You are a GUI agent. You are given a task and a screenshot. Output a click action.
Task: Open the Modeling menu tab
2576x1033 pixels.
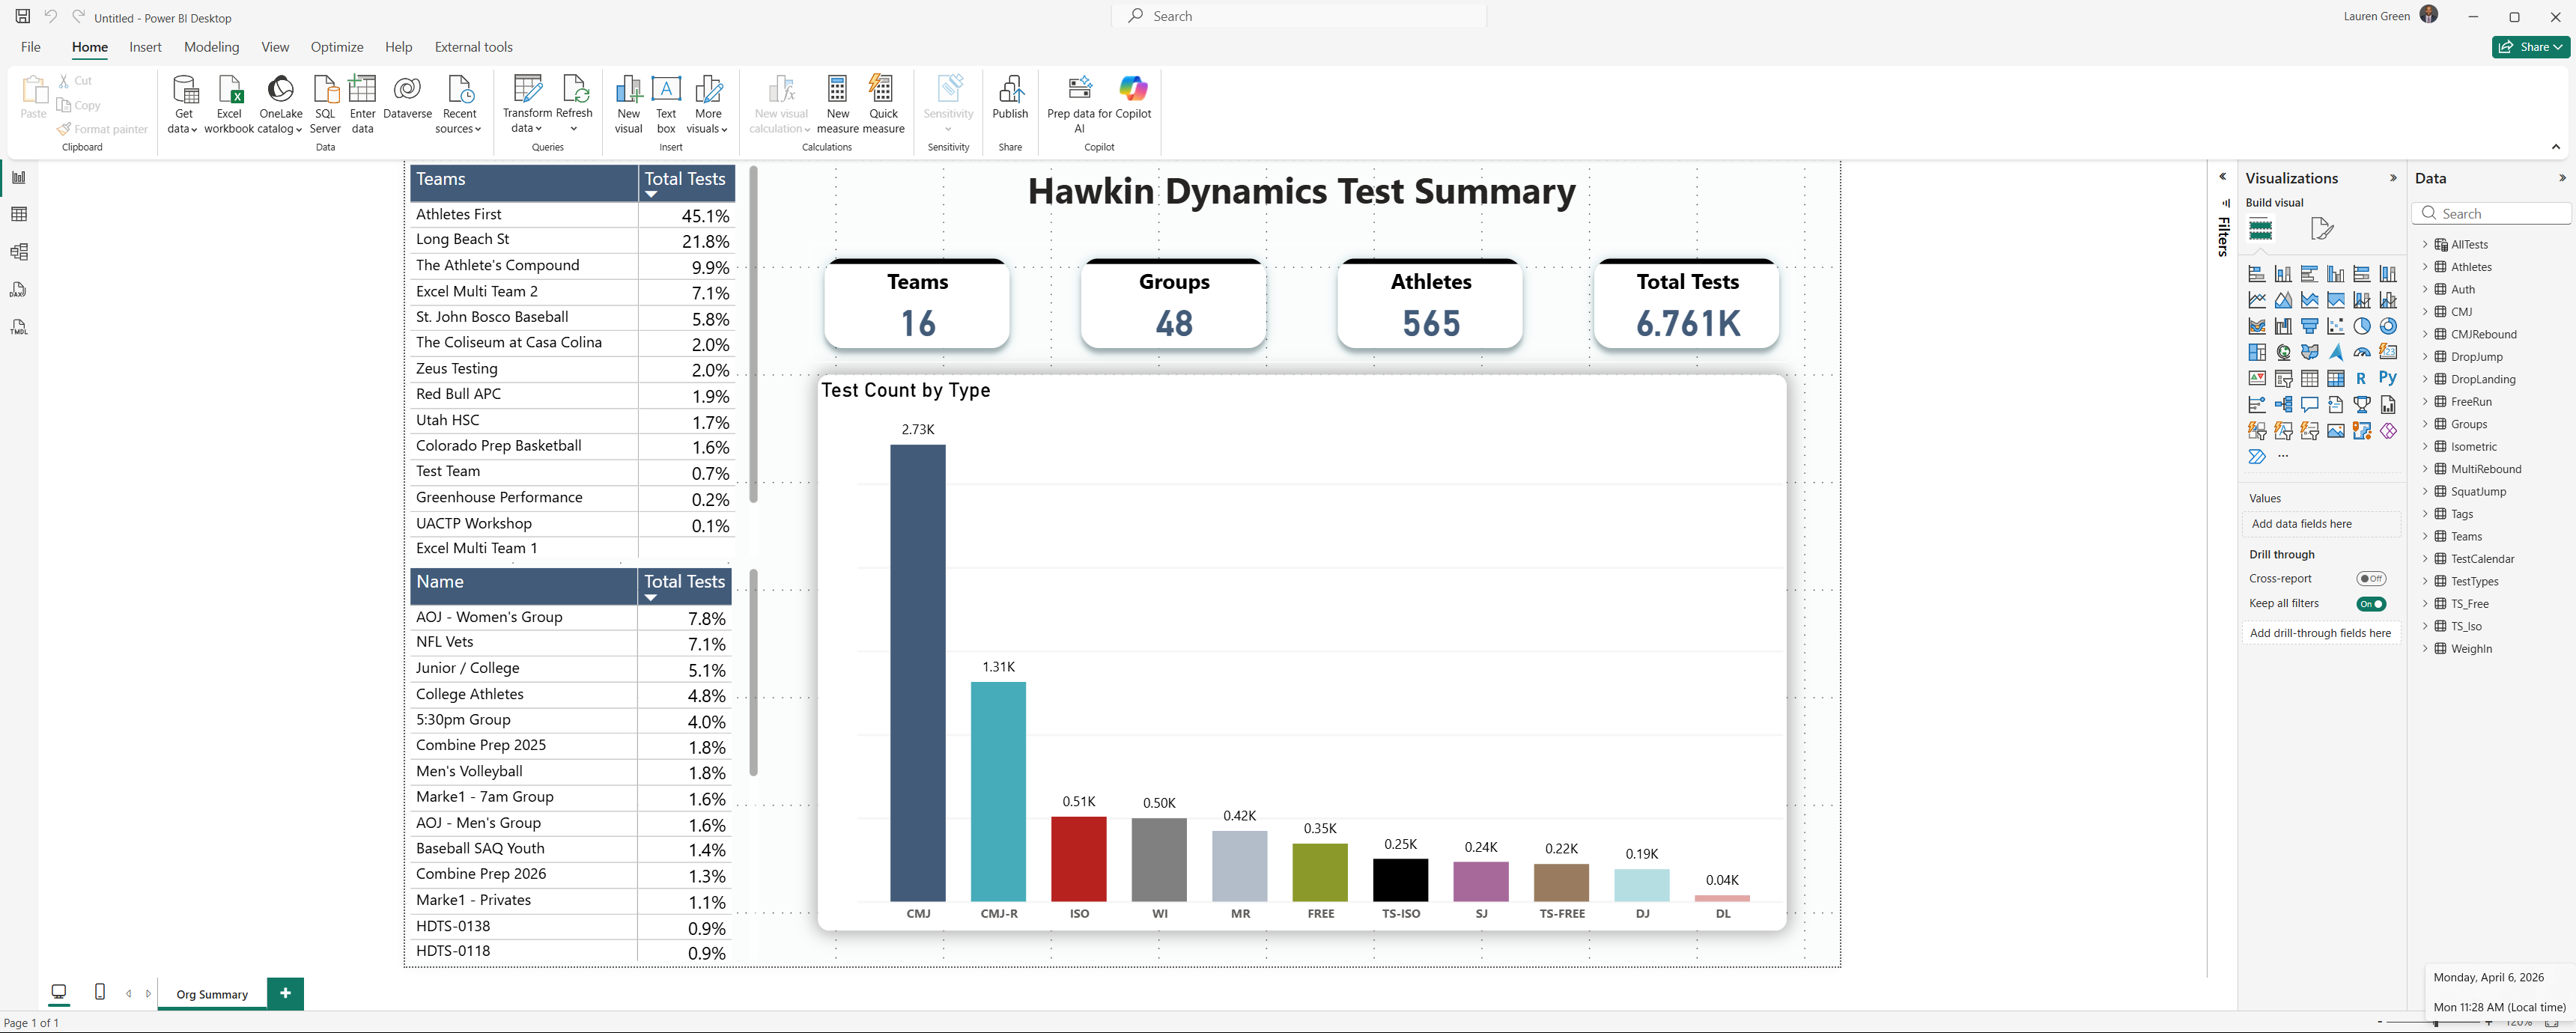pos(212,46)
